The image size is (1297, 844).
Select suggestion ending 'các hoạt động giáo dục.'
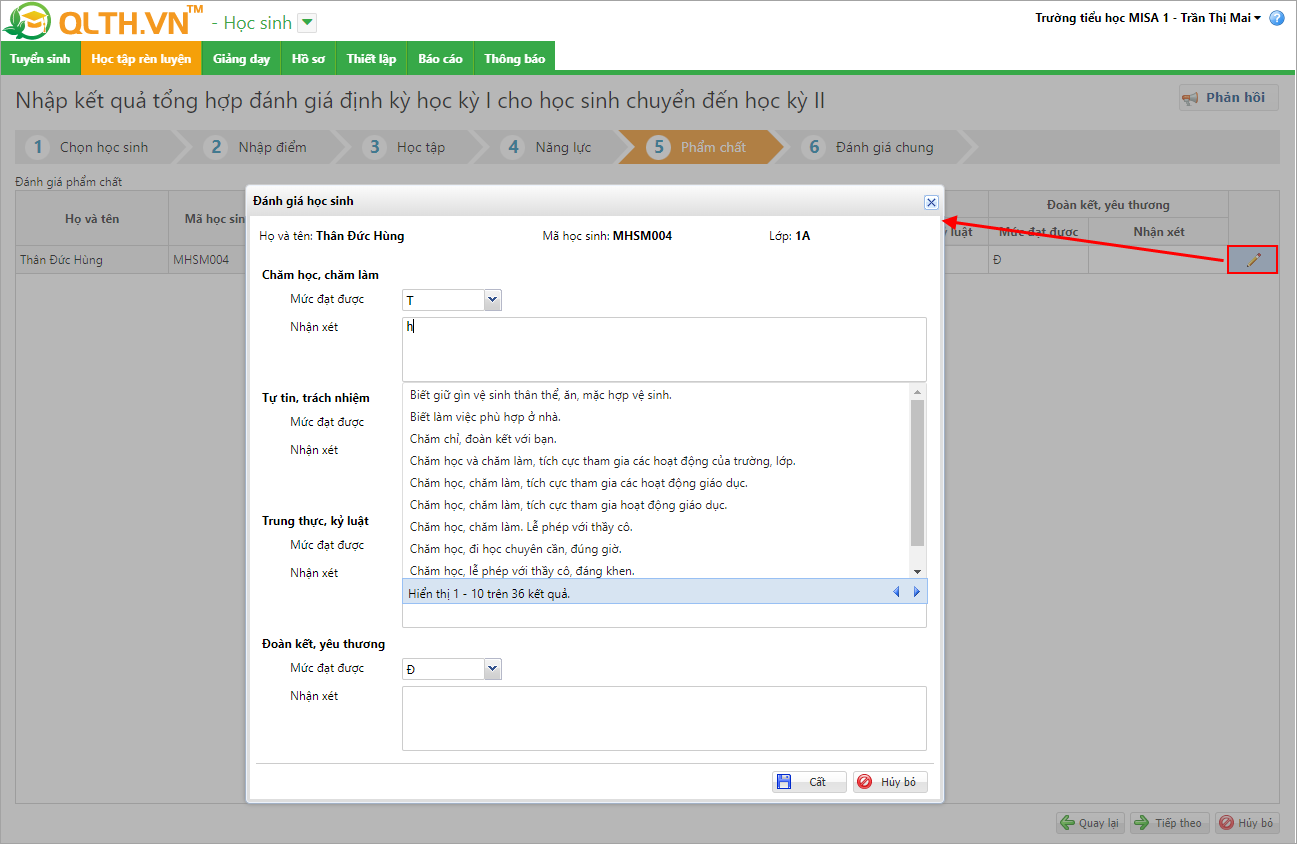point(656,483)
